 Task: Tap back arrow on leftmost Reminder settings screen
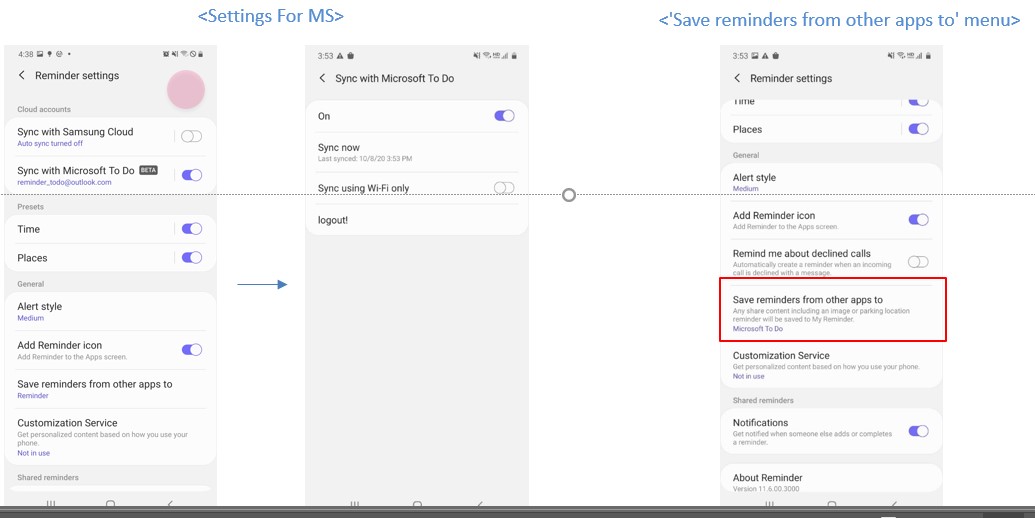(22, 75)
